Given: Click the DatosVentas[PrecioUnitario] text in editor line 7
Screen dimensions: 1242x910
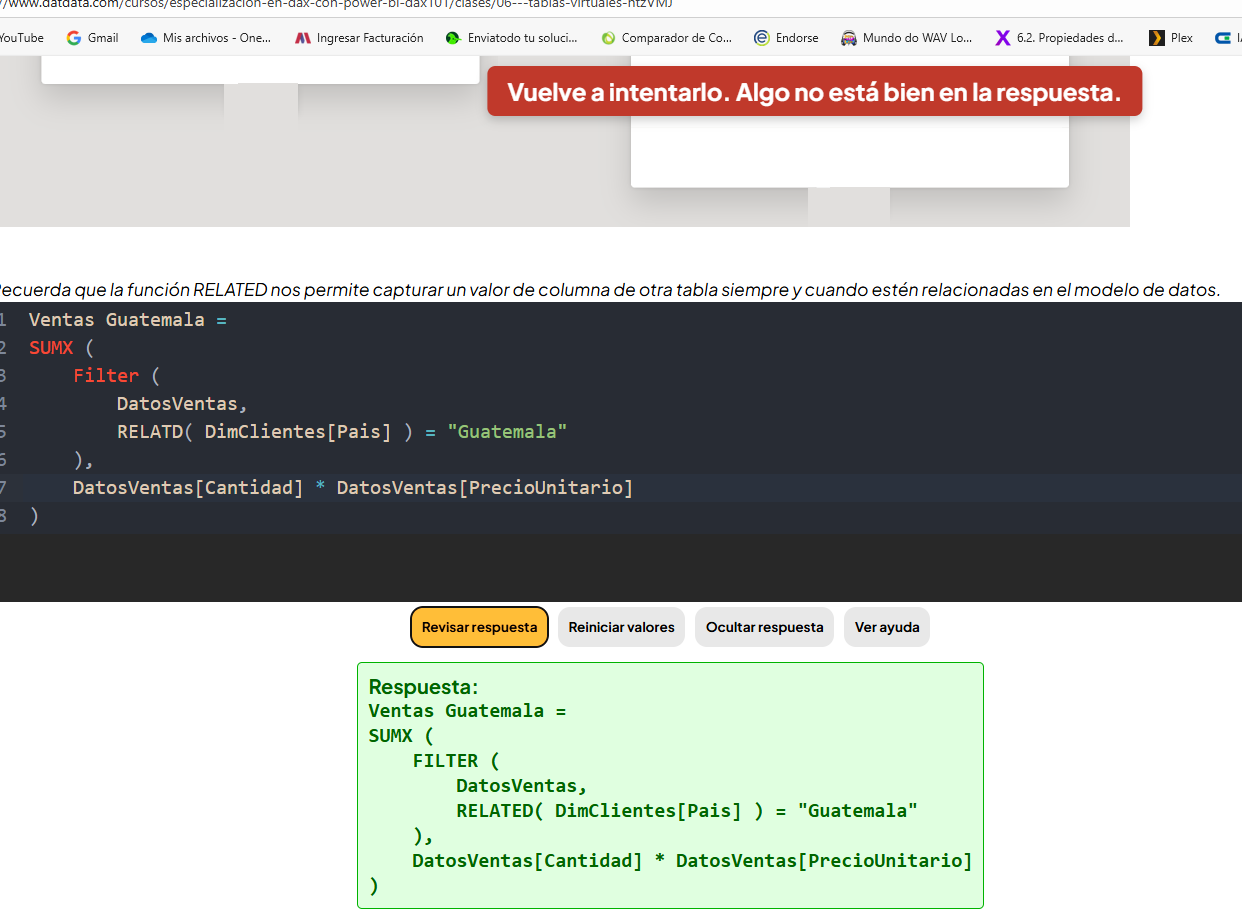Looking at the screenshot, I should coord(485,488).
